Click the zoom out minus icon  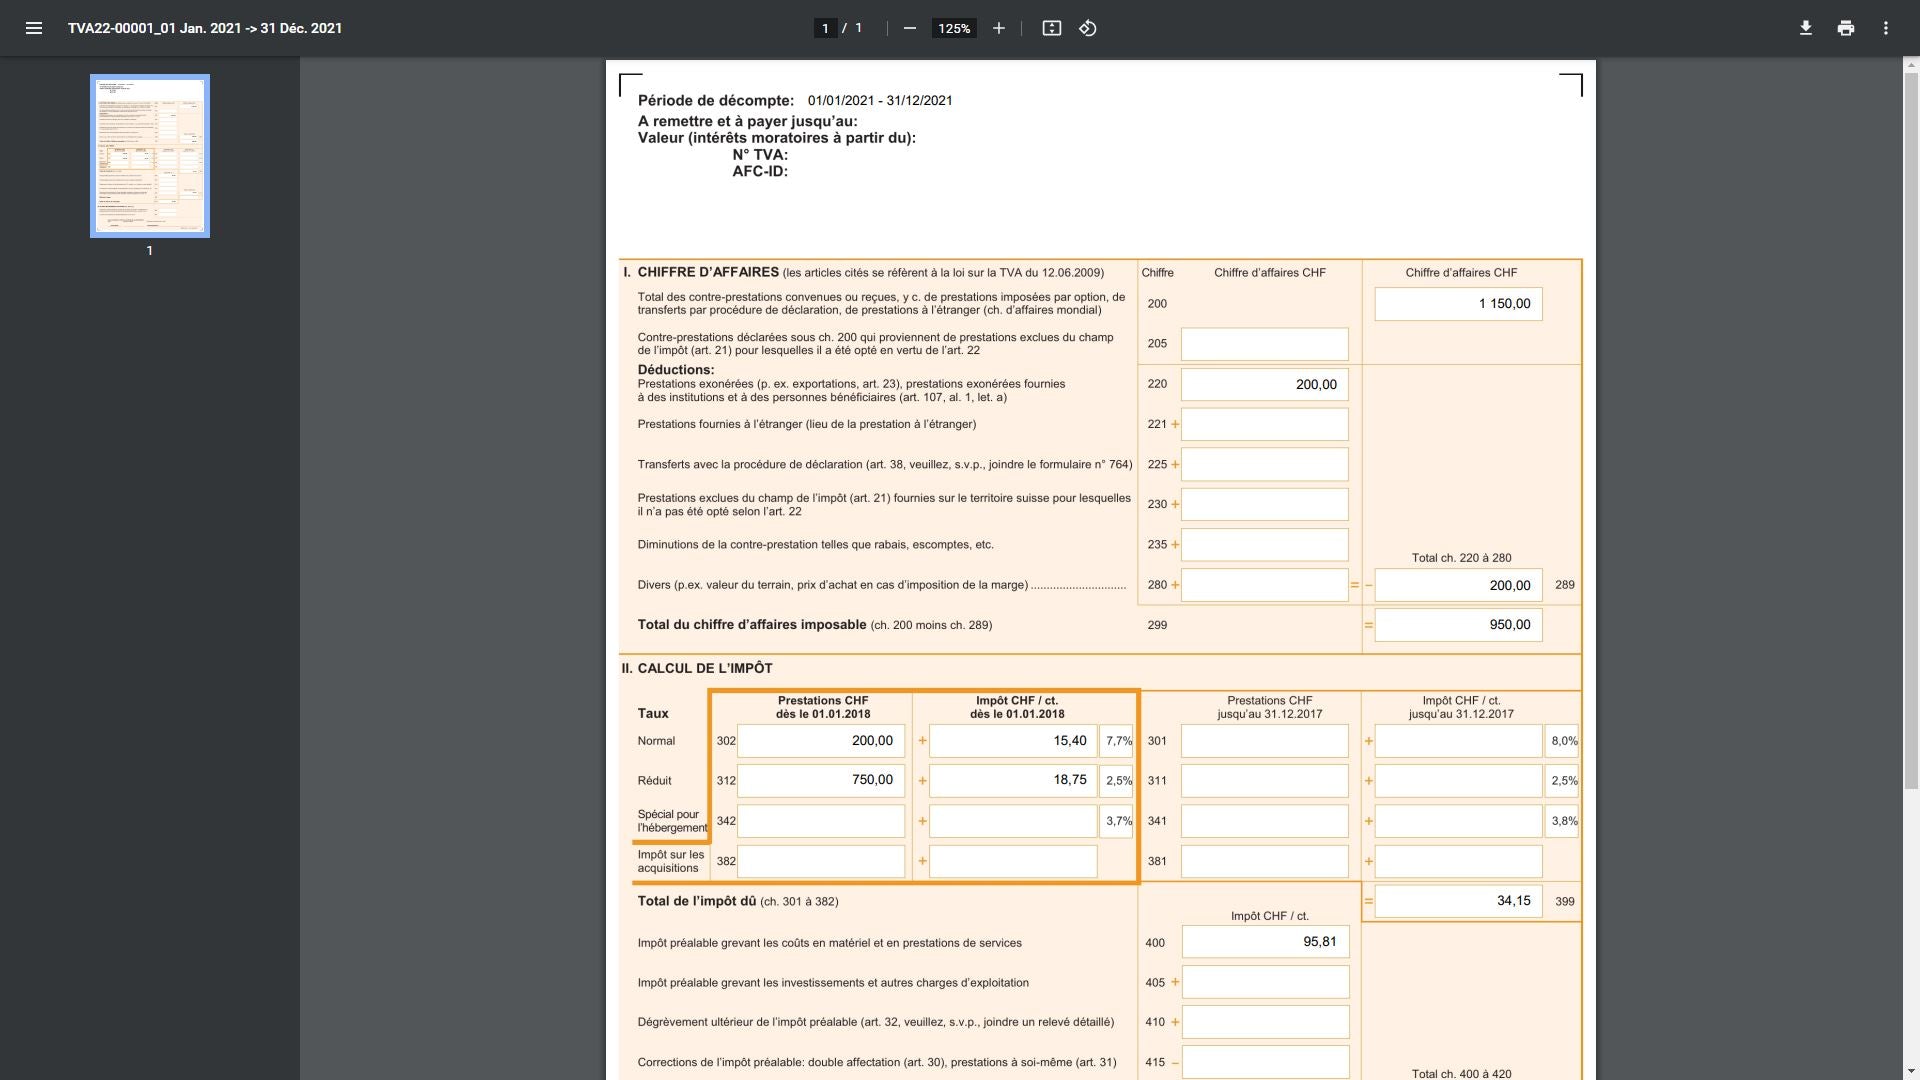[x=909, y=28]
